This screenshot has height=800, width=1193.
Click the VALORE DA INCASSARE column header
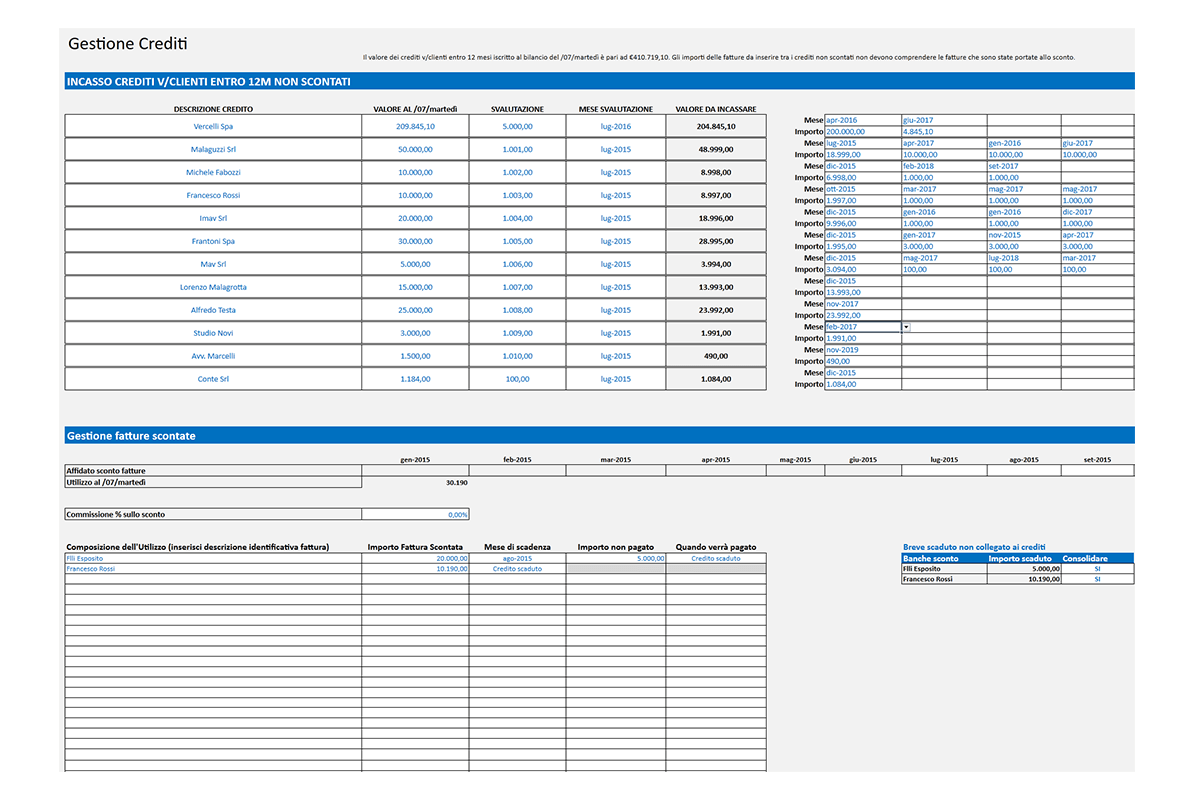(716, 109)
